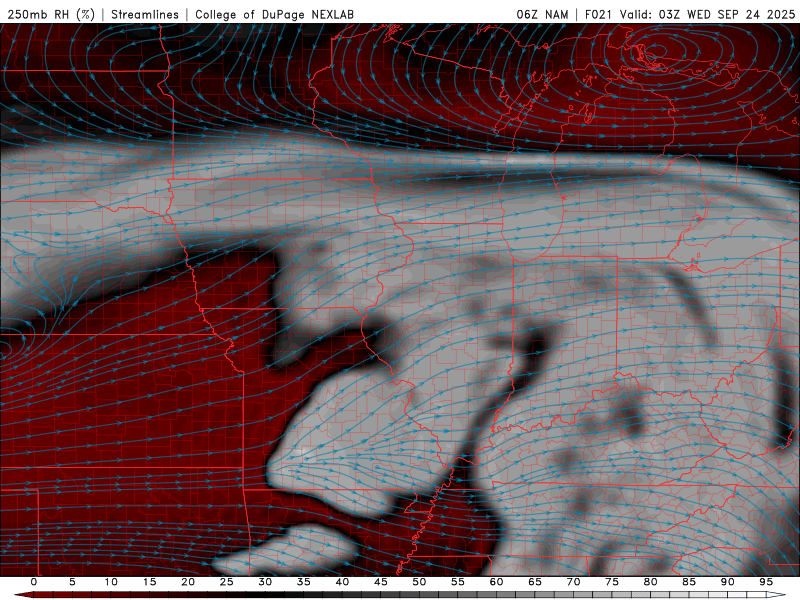Viewport: 800px width, 600px height.
Task: Click the colorbar label "20"
Action: tap(188, 582)
